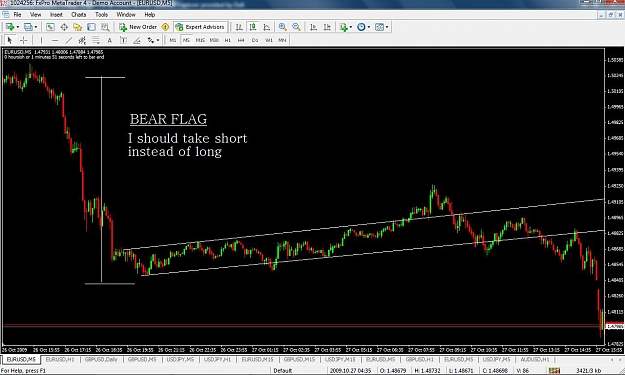The image size is (625, 375).
Task: Switch timeframe to M15
Action: (x=200, y=40)
